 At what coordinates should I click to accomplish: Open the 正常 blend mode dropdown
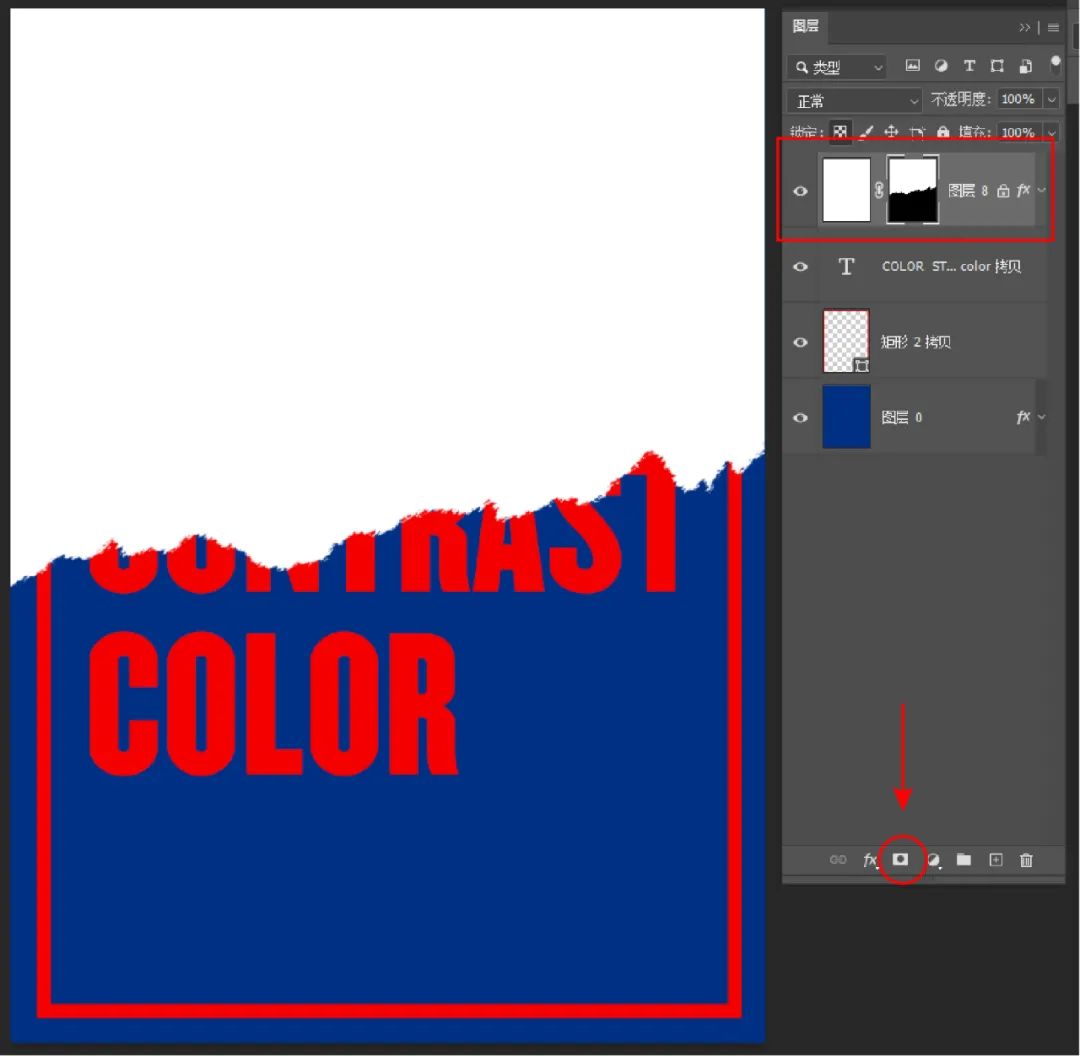(855, 100)
